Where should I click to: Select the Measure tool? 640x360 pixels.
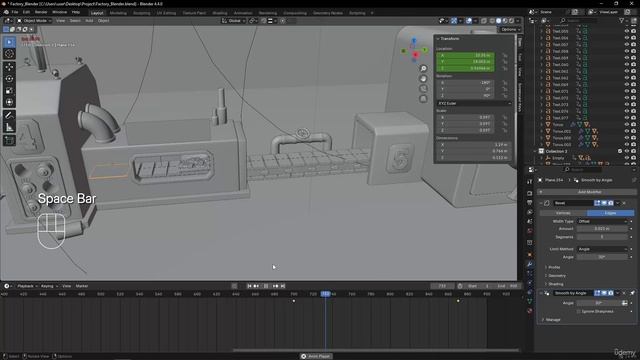[9, 127]
